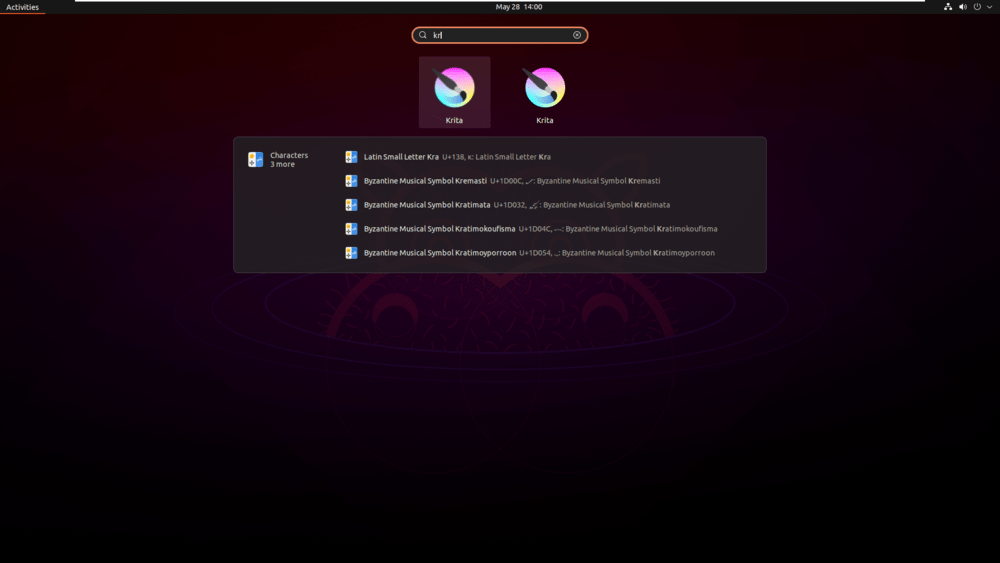Open the Characters app provider icon

[x=255, y=159]
